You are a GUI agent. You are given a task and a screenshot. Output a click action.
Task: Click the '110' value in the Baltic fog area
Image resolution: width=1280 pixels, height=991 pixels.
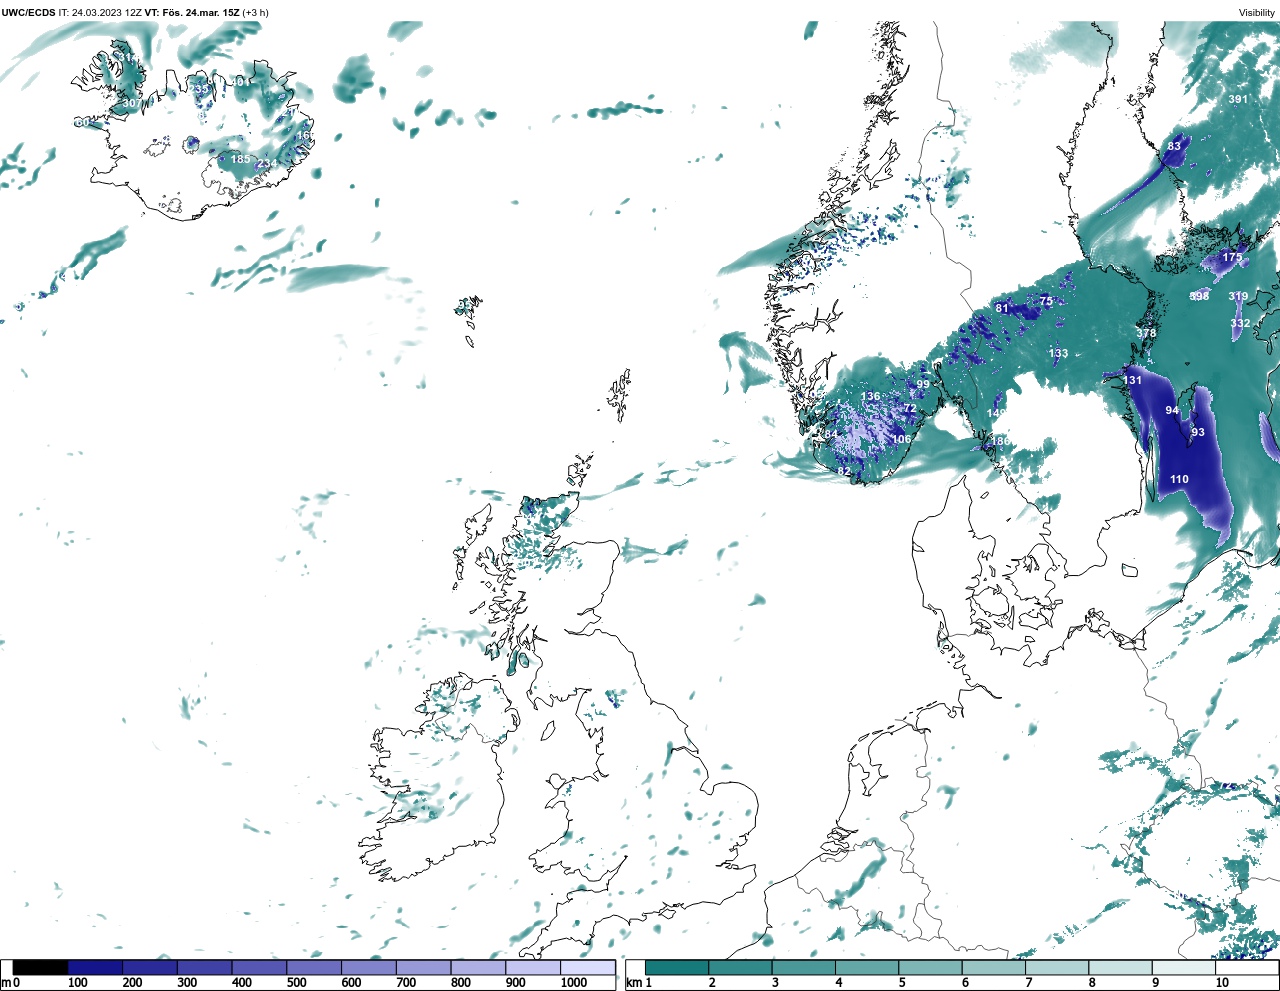[1179, 479]
